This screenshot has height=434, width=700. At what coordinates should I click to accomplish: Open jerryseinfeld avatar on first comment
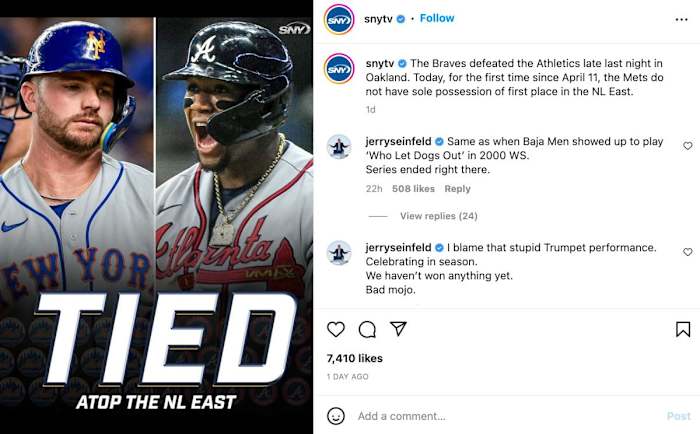pos(339,147)
